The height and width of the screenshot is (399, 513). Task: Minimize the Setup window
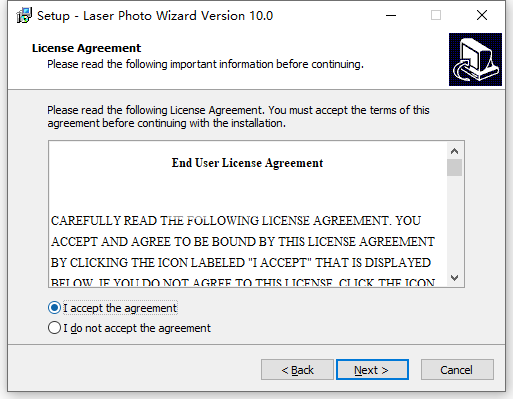pyautogui.click(x=391, y=15)
